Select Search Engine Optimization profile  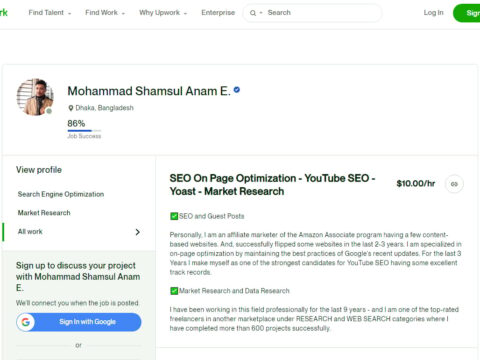(61, 194)
